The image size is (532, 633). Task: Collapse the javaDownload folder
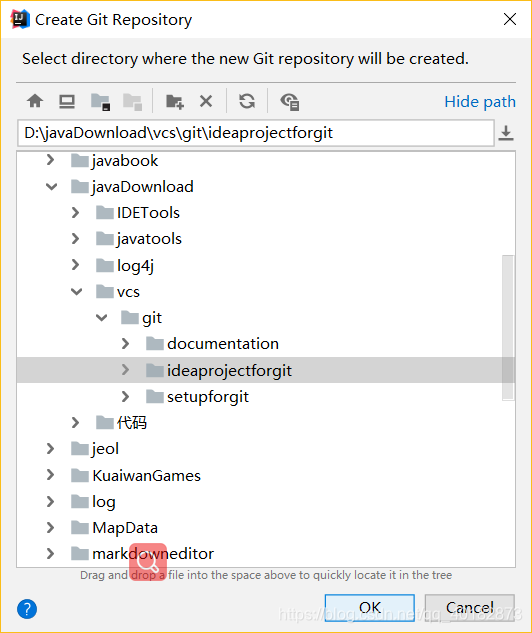click(51, 187)
